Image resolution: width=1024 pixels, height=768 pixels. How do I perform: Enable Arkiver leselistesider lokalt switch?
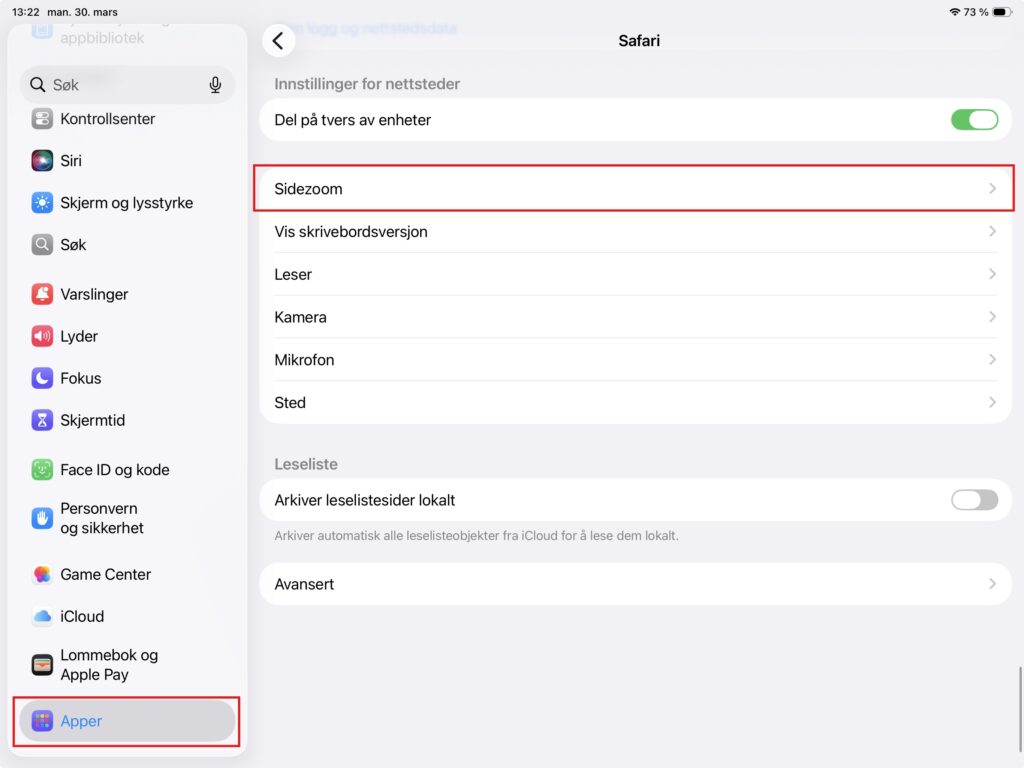pyautogui.click(x=974, y=500)
